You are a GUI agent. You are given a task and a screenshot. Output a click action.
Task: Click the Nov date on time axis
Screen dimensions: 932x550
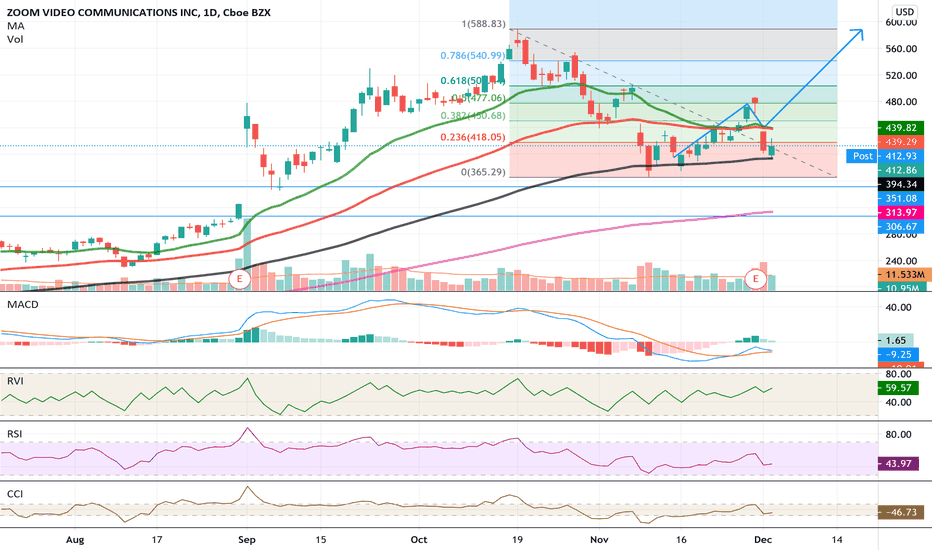599,540
